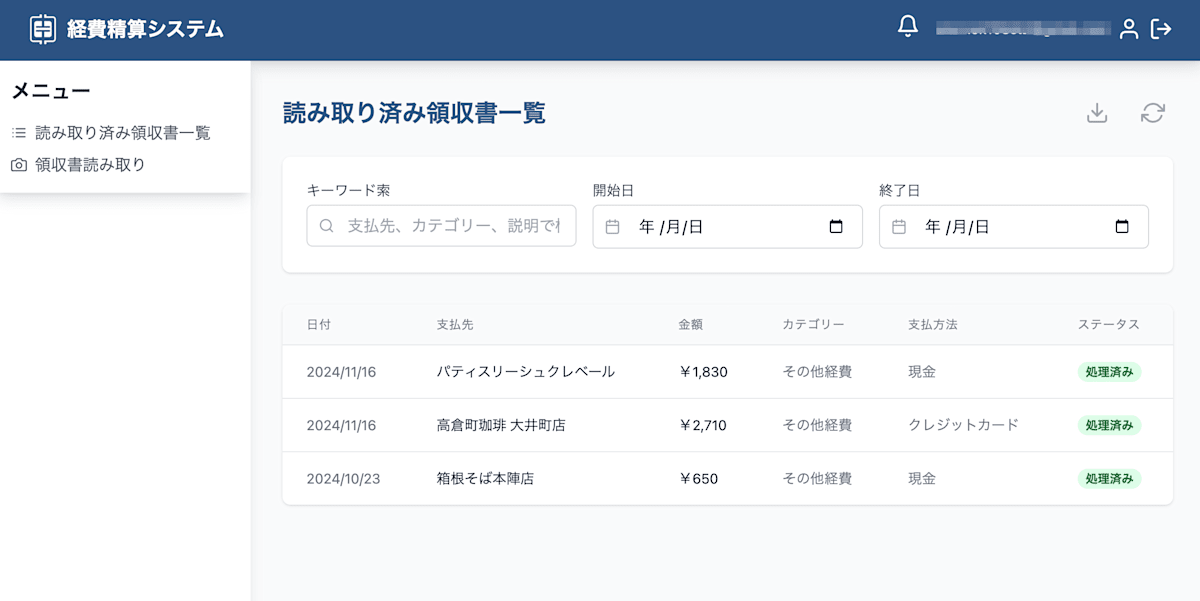Screen dimensions: 1200x601
Task: Click the クレジットカード payment cell
Action: tap(964, 425)
